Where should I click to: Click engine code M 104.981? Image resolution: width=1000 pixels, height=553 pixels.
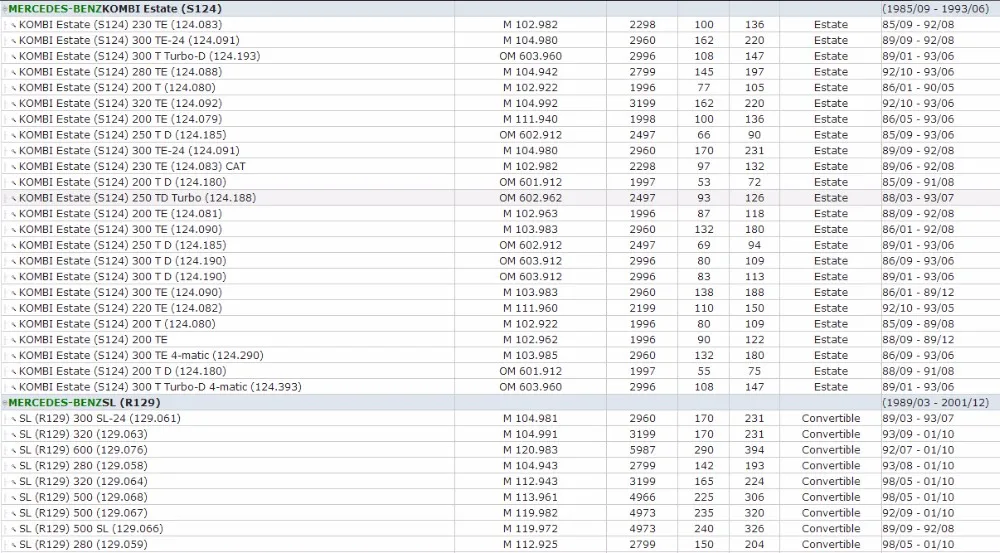pos(530,418)
